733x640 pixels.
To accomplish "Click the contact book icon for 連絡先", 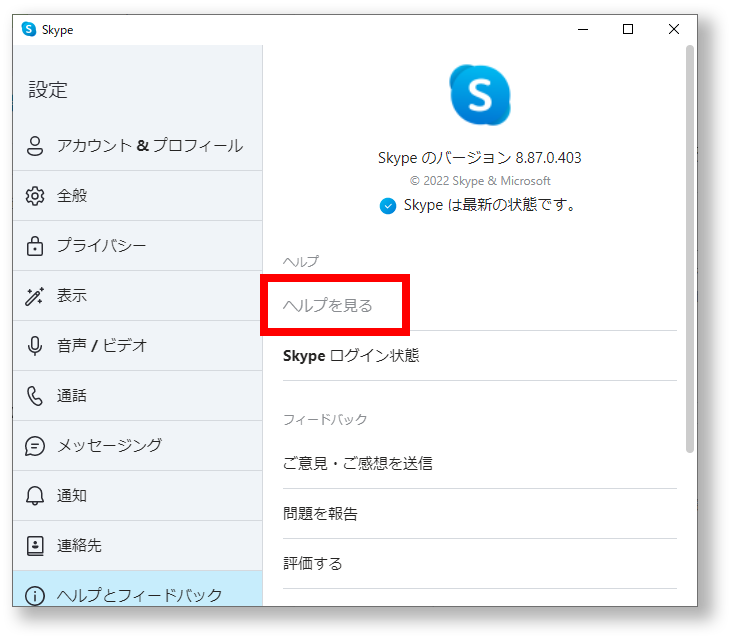I will 35,546.
